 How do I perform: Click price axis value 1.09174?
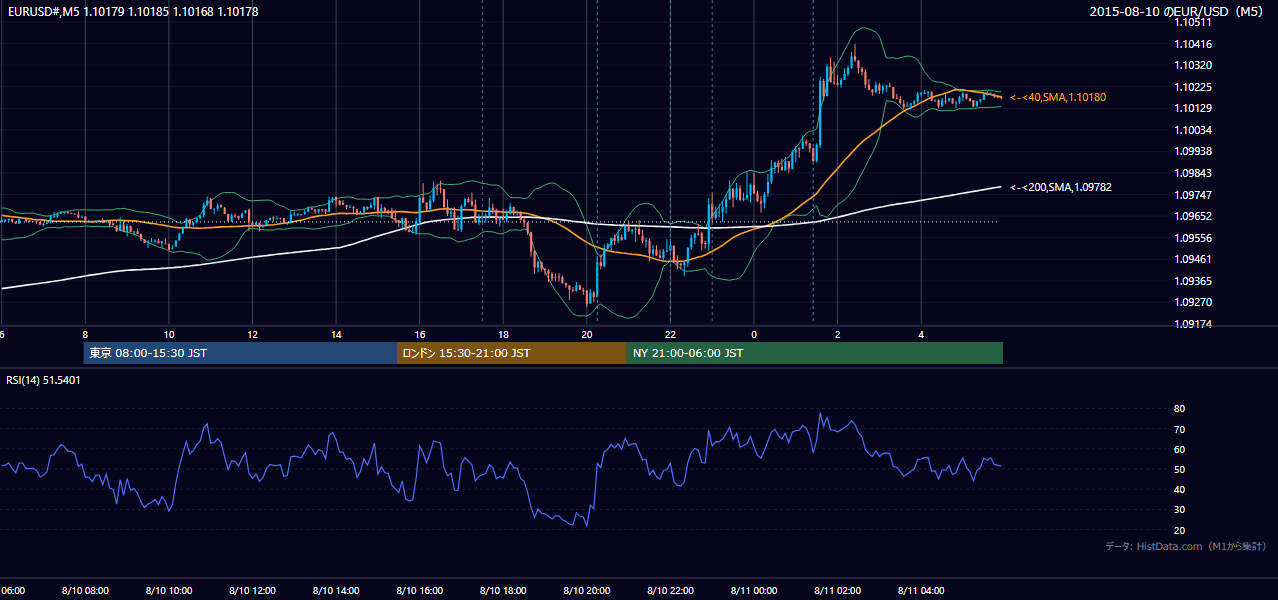click(x=1192, y=324)
